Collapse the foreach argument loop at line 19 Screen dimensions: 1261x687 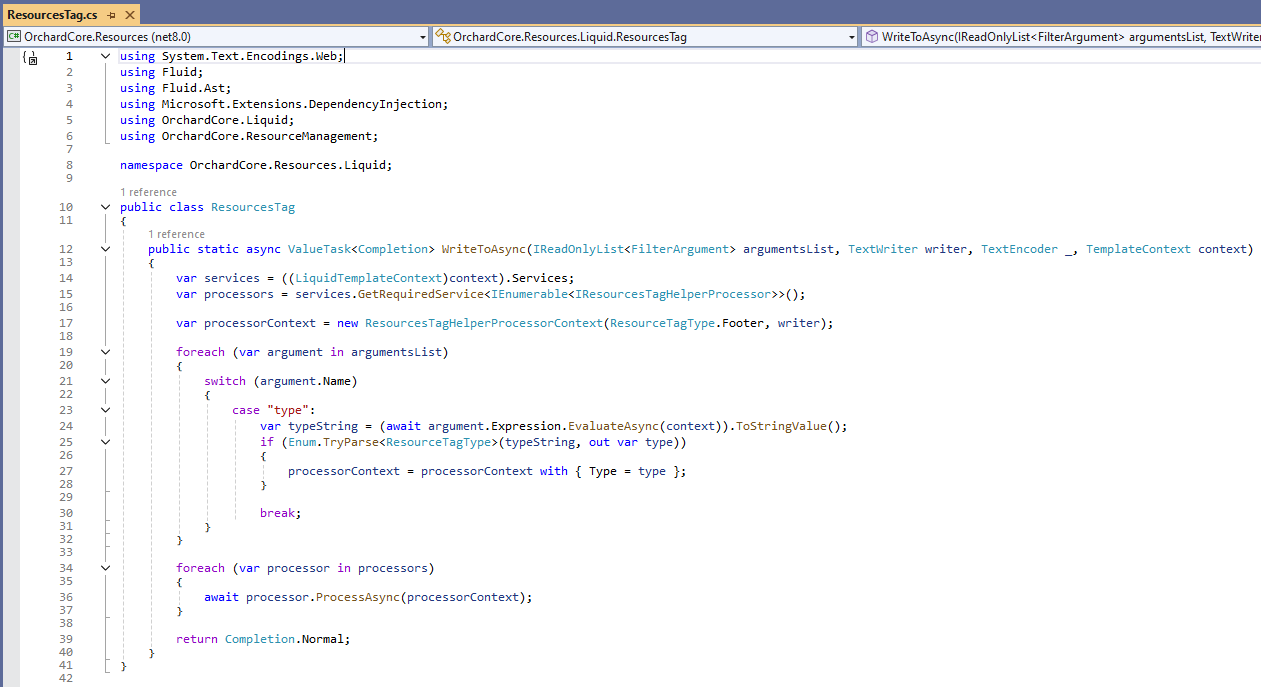click(x=105, y=352)
